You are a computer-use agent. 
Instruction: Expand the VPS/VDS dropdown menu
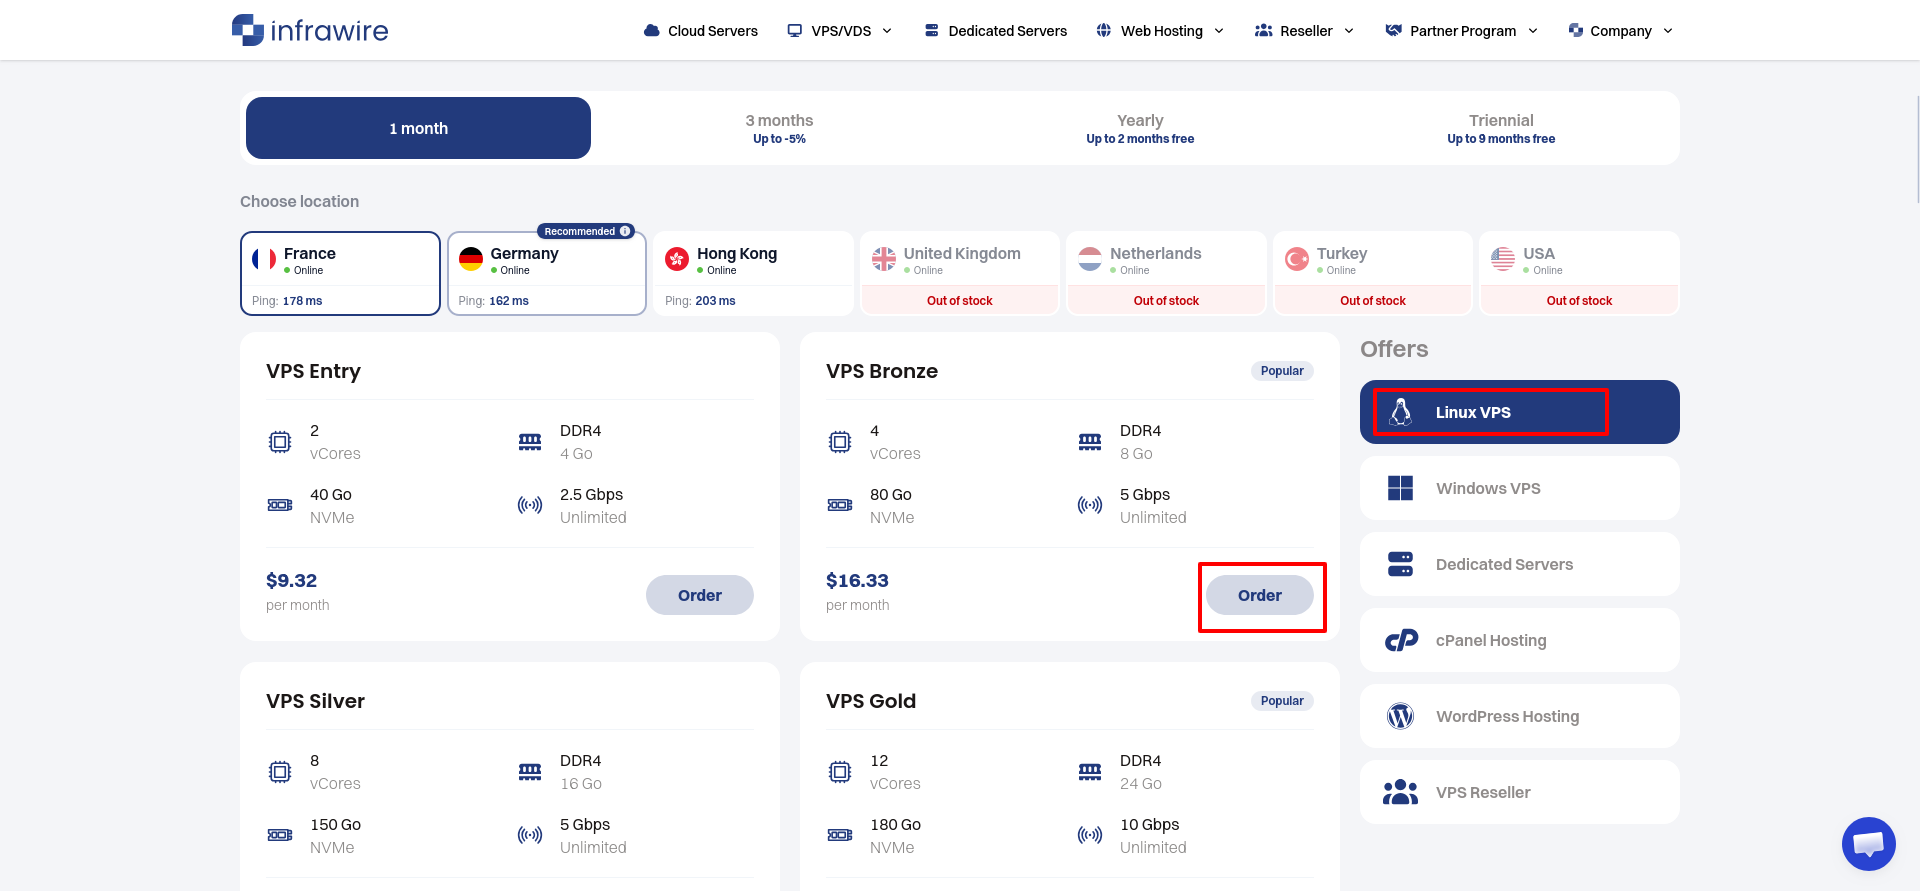[840, 31]
